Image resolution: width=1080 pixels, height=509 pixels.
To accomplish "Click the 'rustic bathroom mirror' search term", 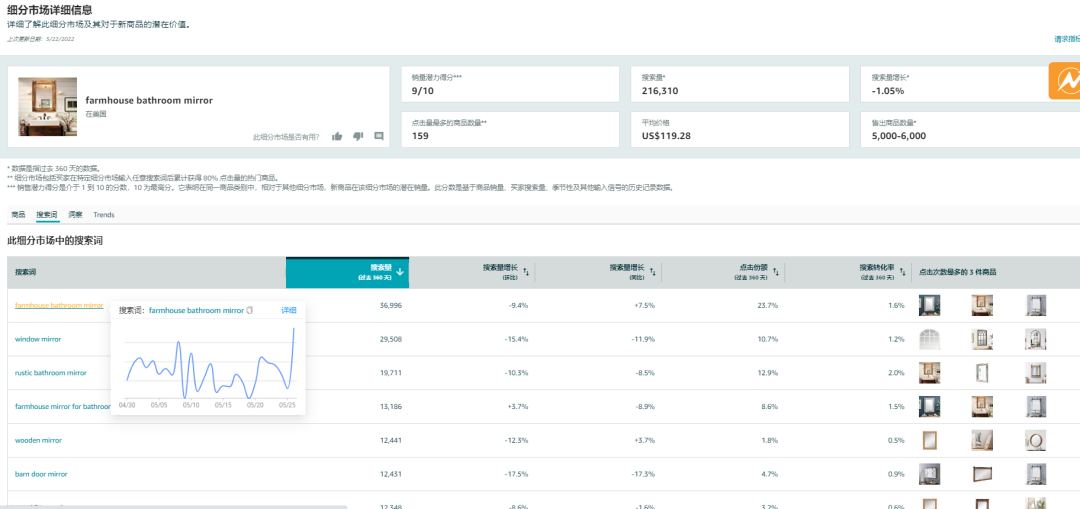I will tap(50, 373).
